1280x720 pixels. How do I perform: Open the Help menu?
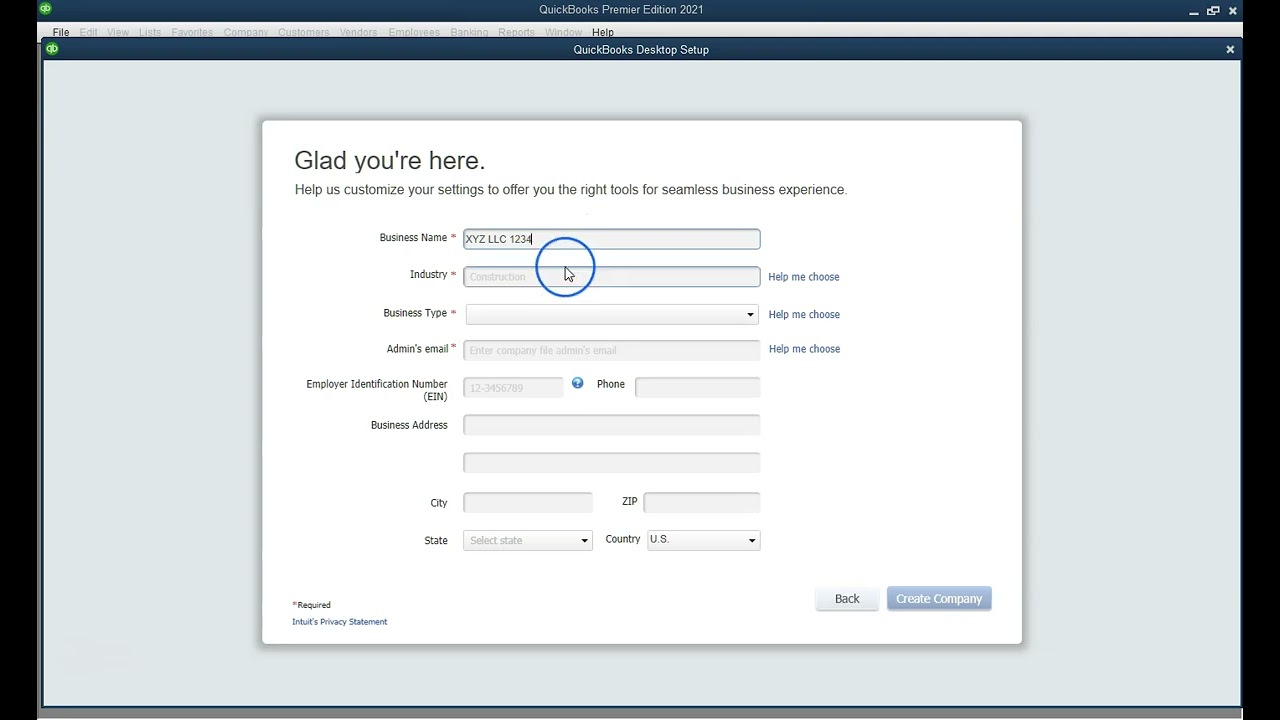pos(603,32)
